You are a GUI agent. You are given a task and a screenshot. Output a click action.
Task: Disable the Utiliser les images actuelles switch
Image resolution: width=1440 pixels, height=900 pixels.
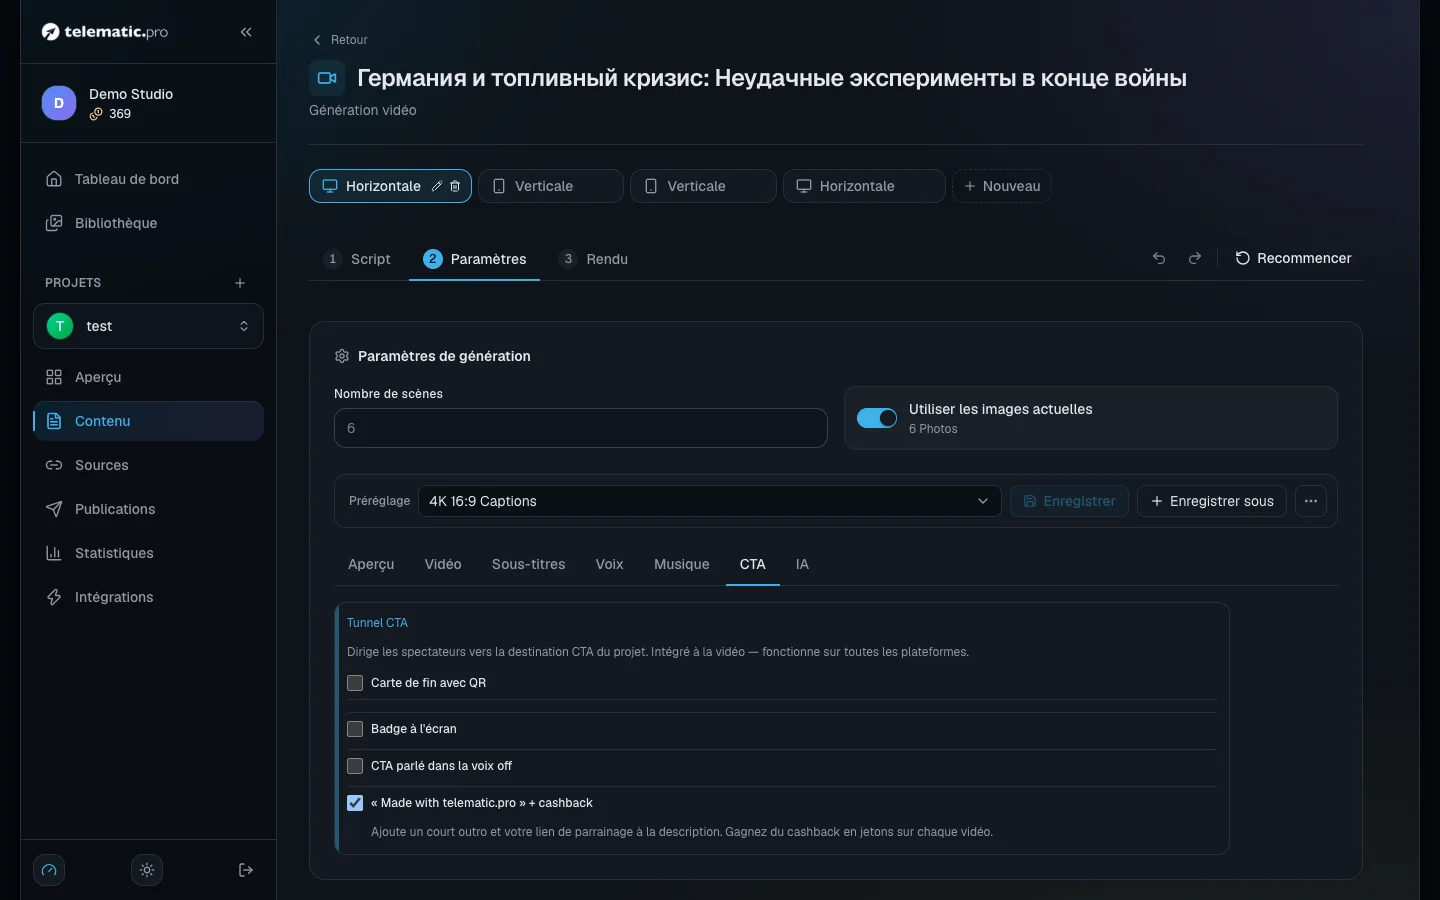coord(877,418)
